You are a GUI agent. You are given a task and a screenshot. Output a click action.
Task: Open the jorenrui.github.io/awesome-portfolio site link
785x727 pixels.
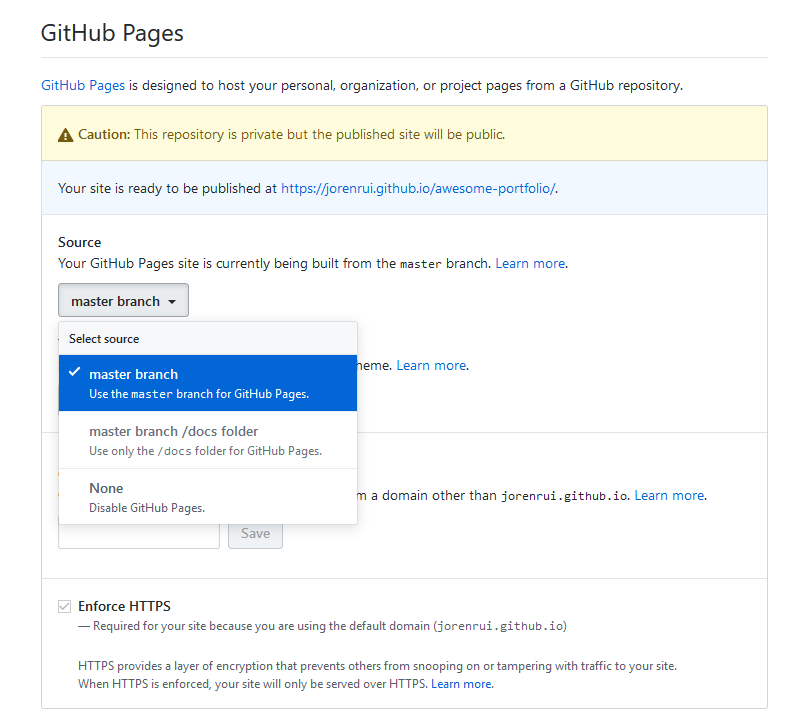418,189
